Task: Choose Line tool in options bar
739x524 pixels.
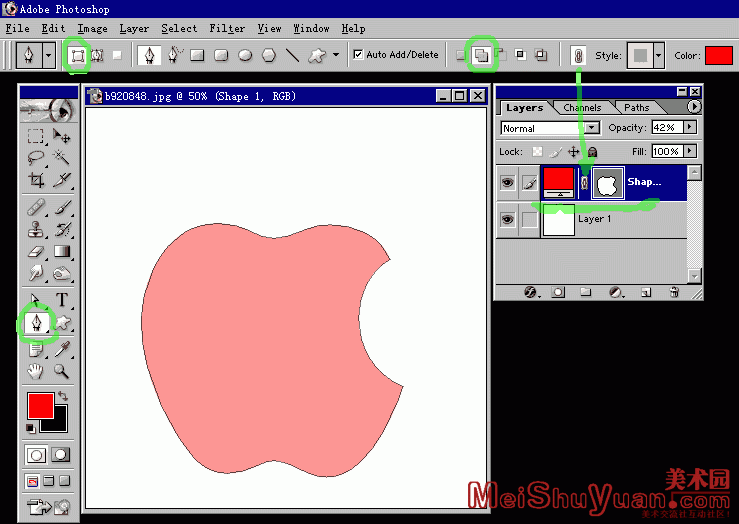Action: click(293, 55)
